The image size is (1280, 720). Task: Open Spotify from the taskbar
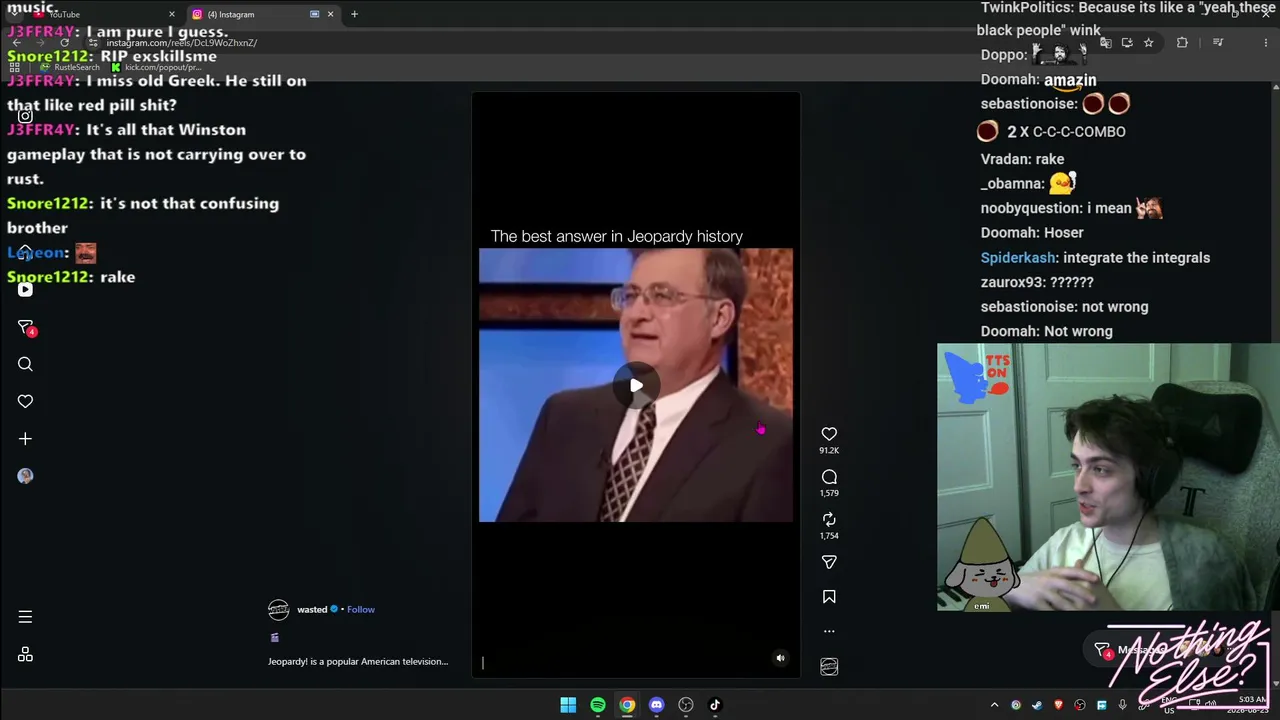point(598,705)
